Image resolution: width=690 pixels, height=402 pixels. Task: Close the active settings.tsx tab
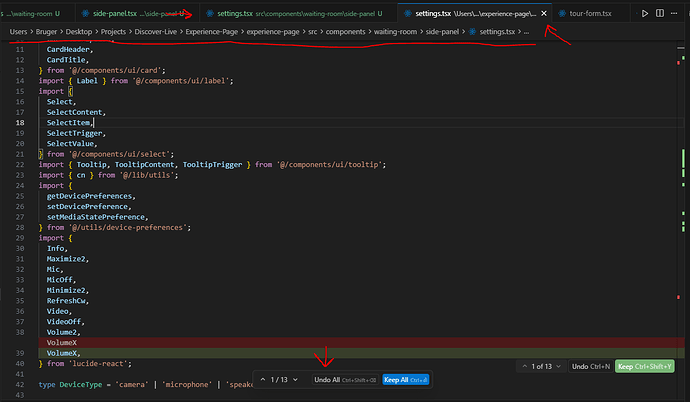544,14
